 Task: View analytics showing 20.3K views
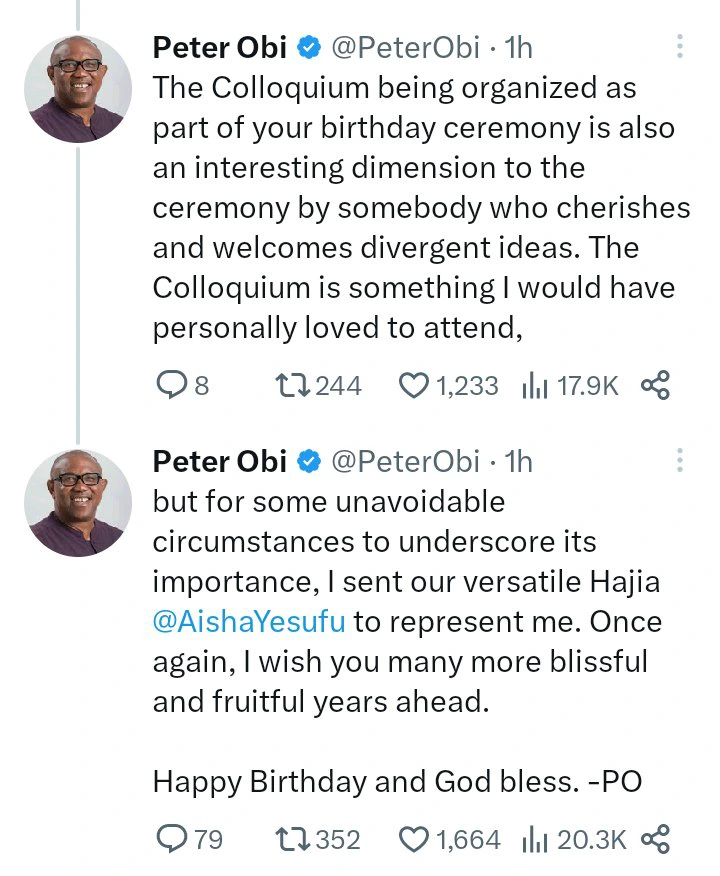(x=574, y=839)
